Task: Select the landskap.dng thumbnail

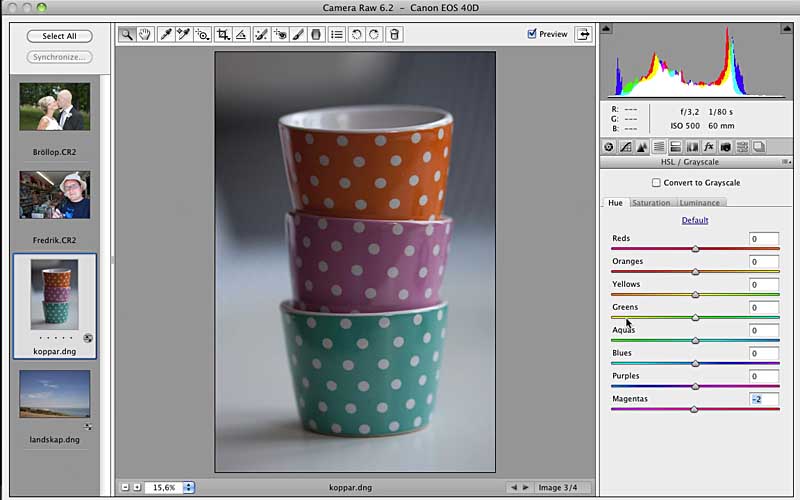Action: point(55,394)
